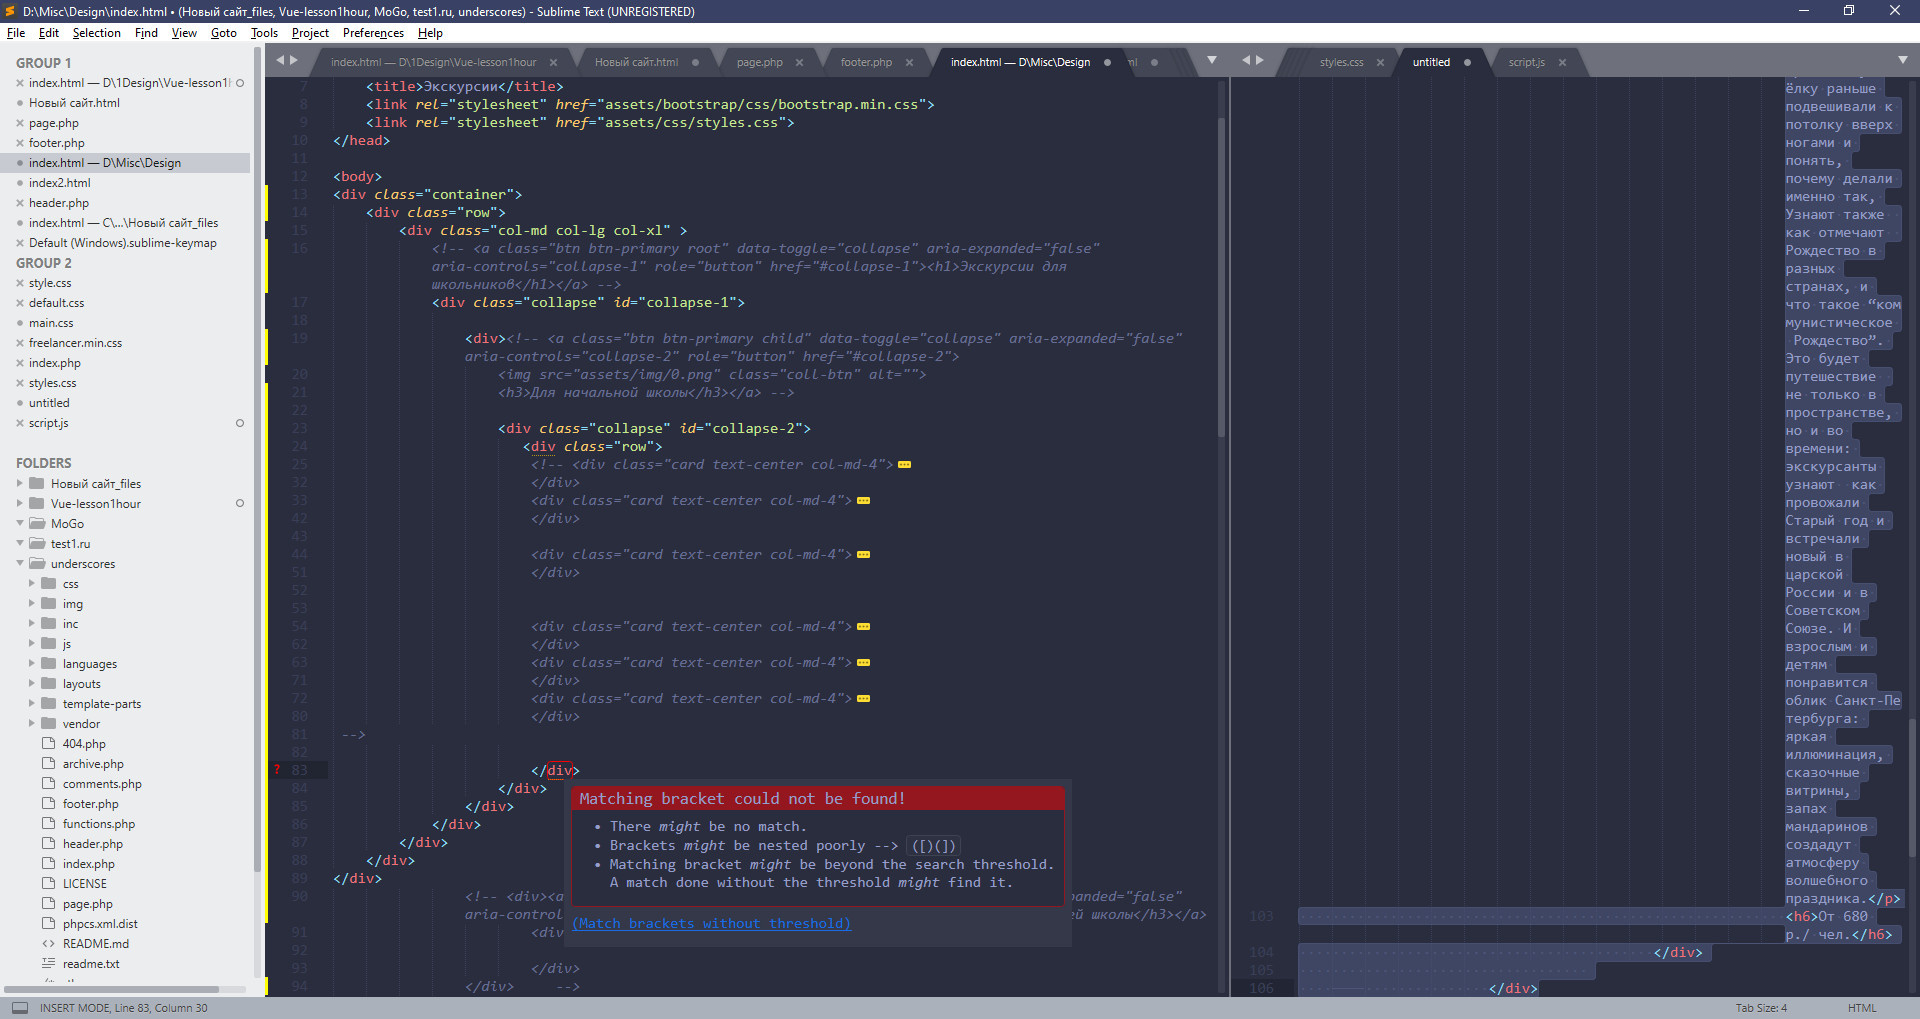
Task: Unfold the collapsed card div on line 44
Action: [864, 555]
